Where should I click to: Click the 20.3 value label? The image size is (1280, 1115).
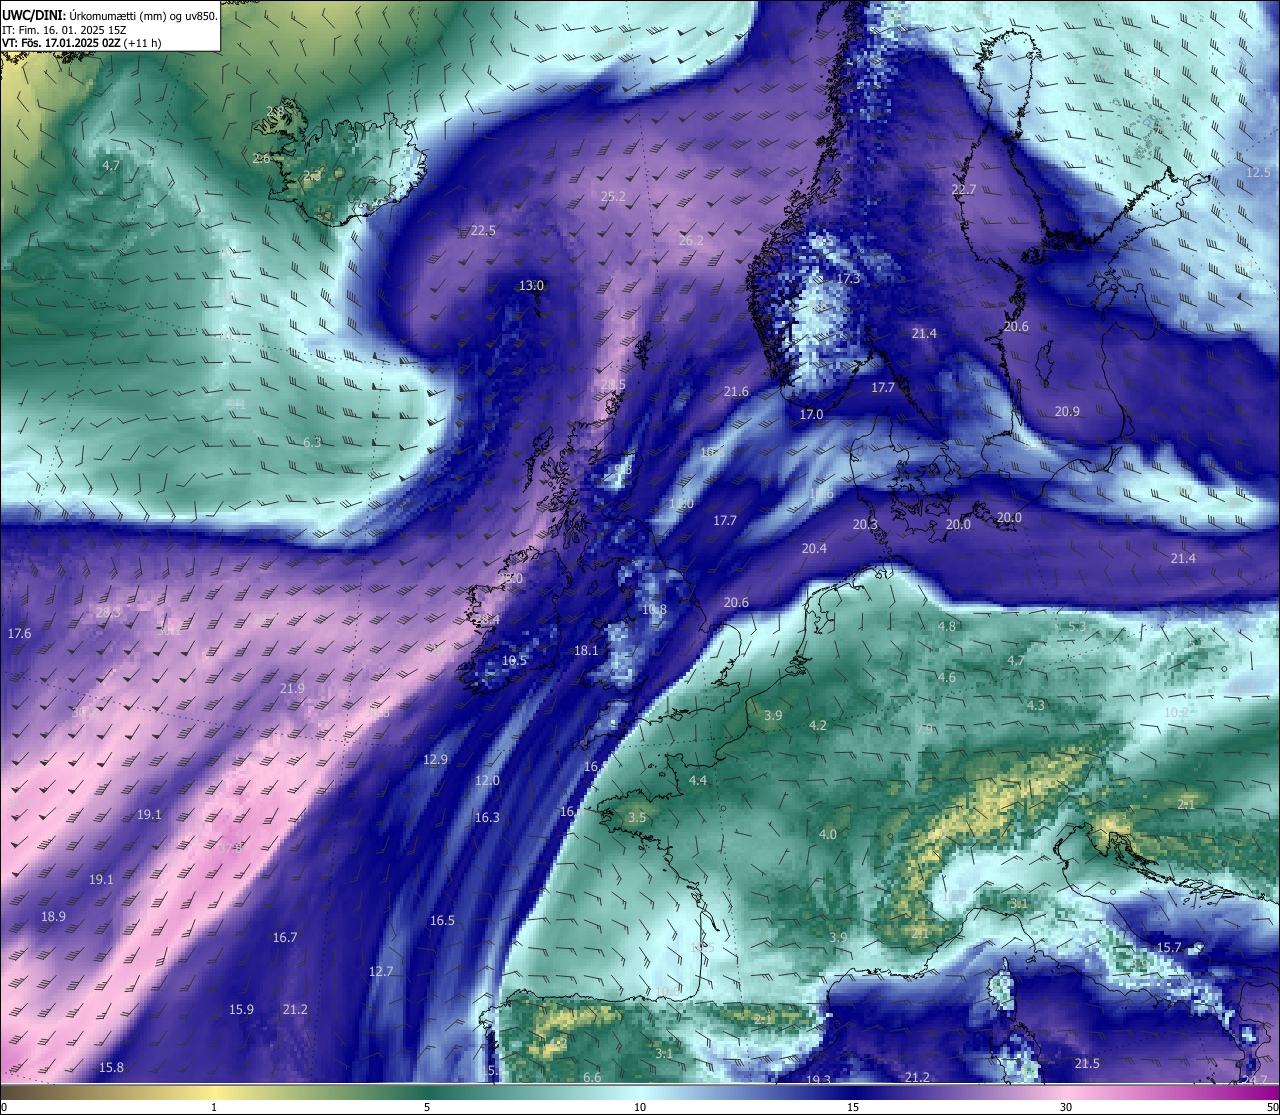pyautogui.click(x=865, y=525)
